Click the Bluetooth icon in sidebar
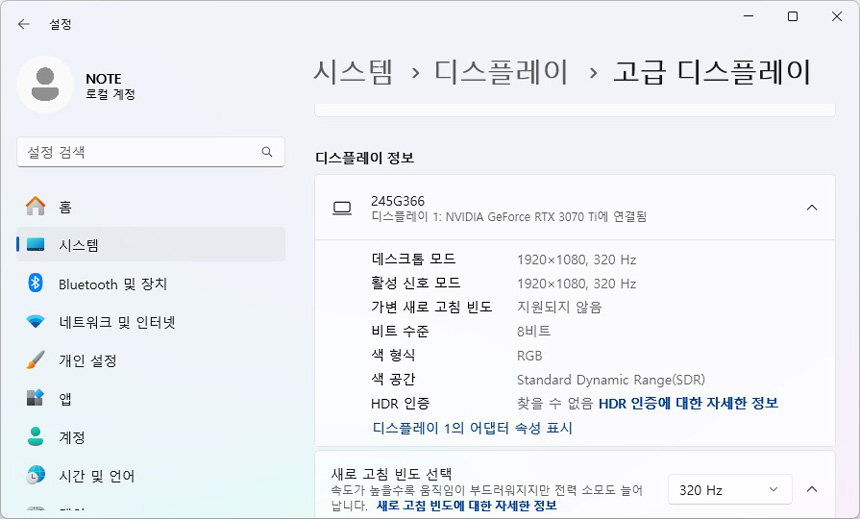This screenshot has width=860, height=519. click(x=36, y=284)
